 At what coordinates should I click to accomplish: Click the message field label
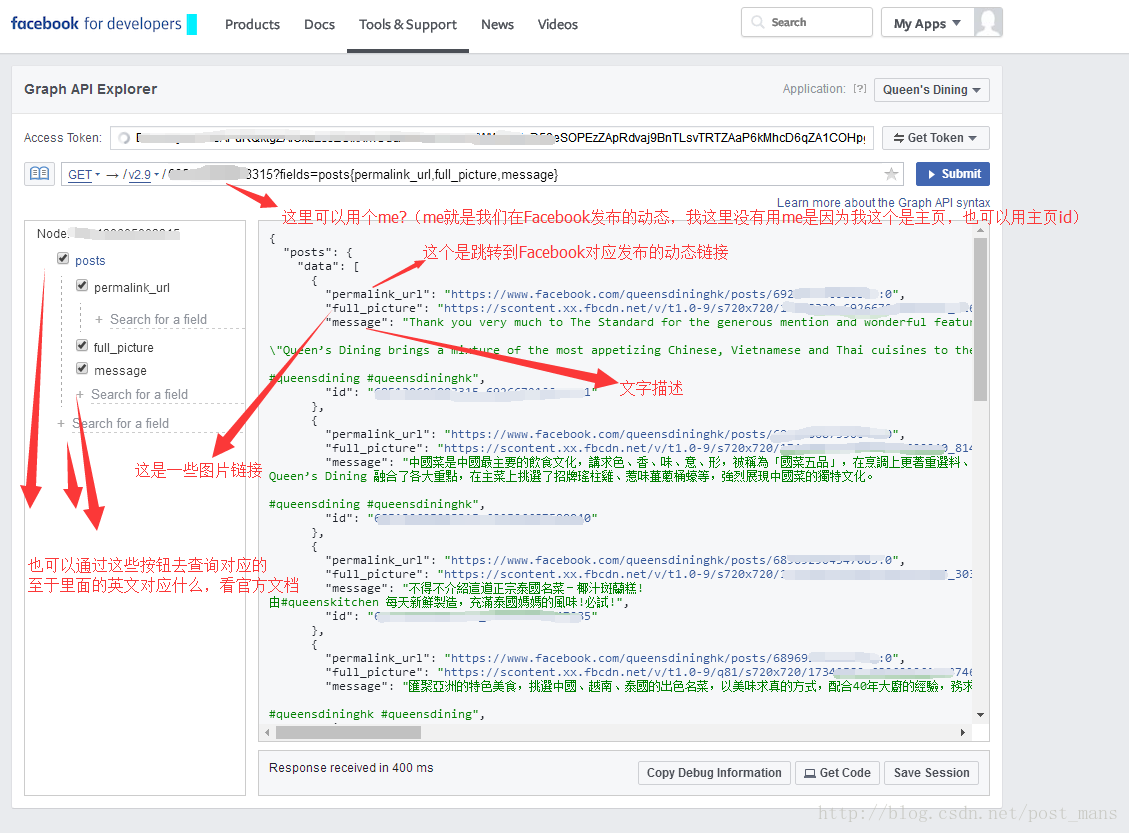pos(120,371)
